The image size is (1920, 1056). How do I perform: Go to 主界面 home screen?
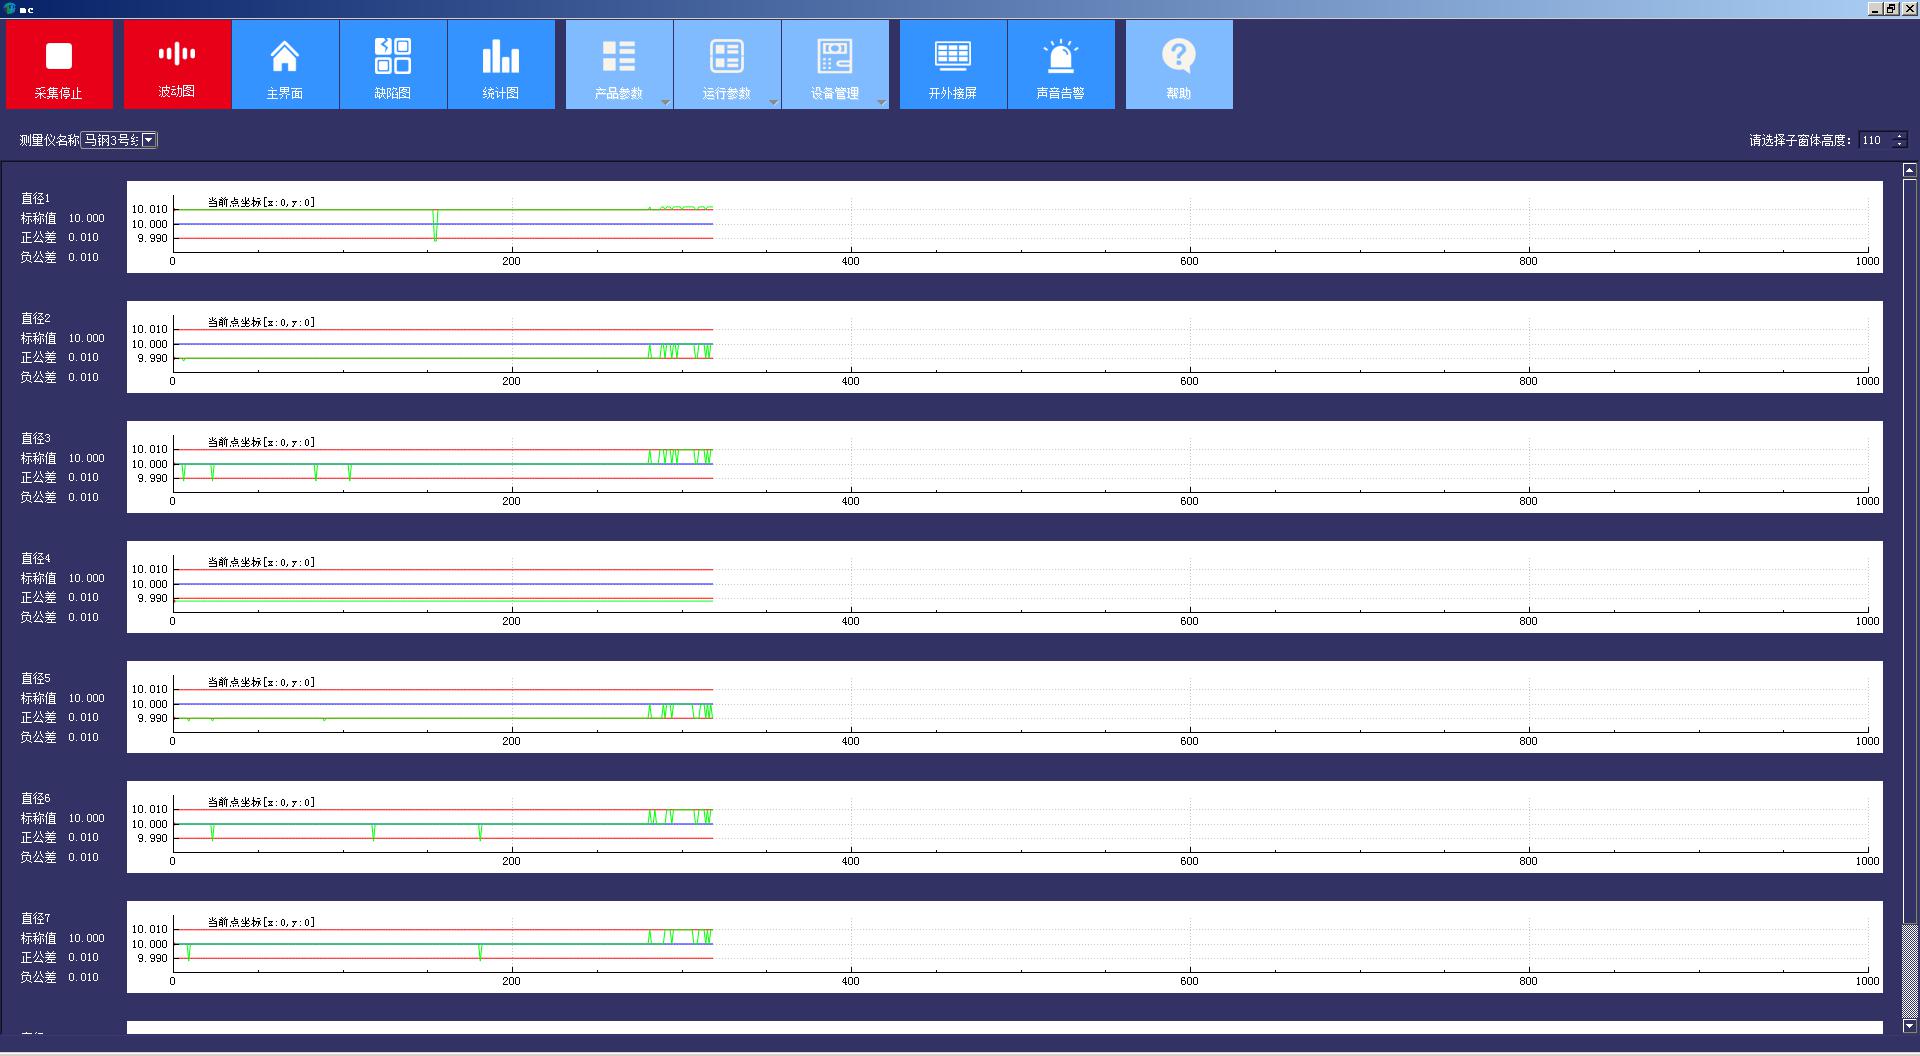[x=285, y=65]
